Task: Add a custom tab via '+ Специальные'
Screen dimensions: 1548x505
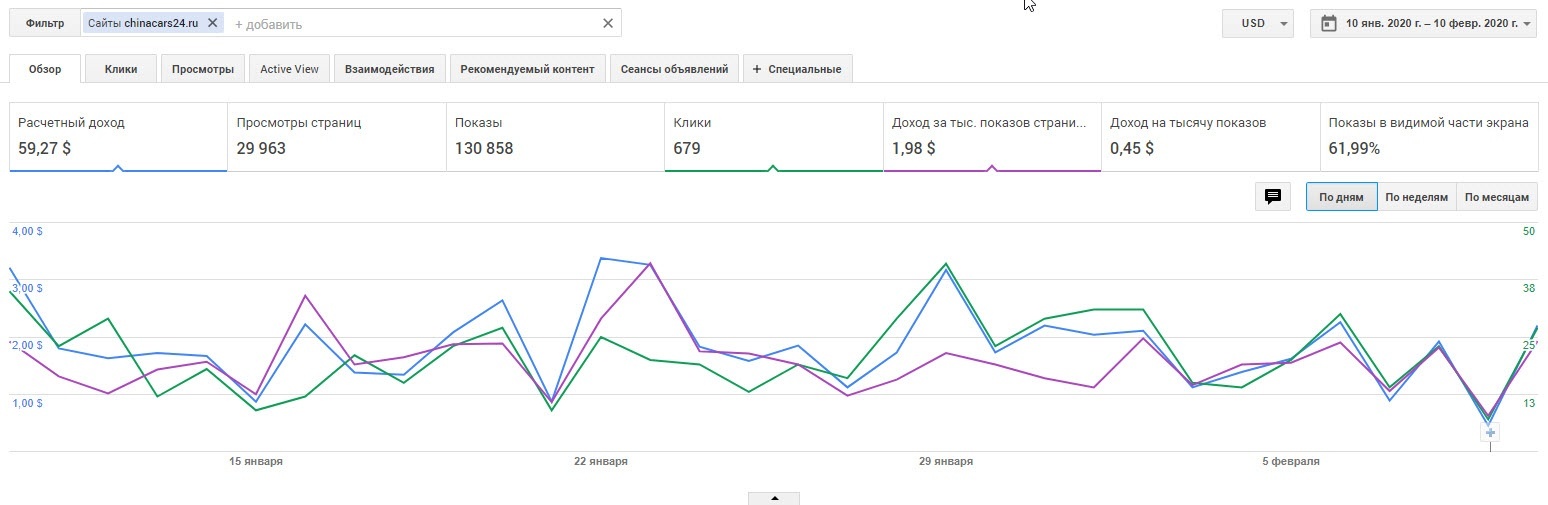Action: 797,69
